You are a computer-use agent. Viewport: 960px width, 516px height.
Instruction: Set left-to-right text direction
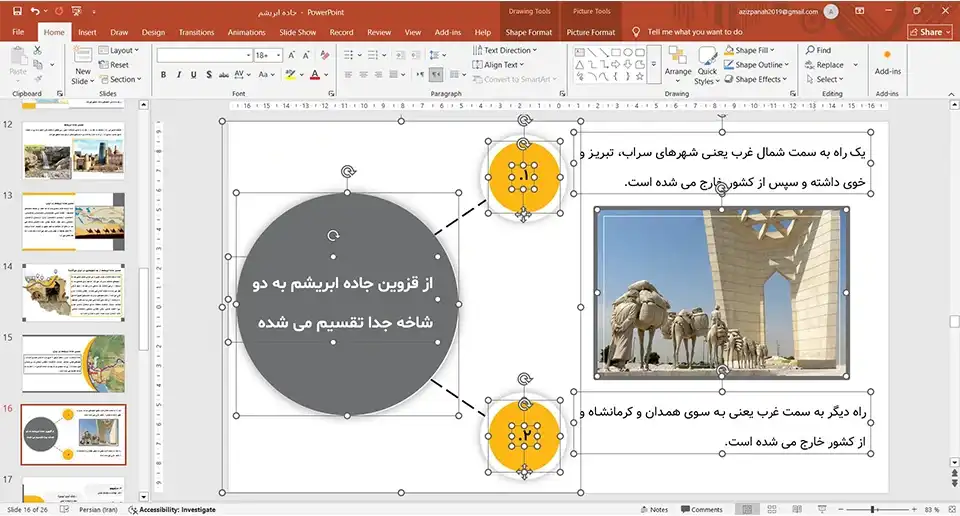pyautogui.click(x=421, y=75)
